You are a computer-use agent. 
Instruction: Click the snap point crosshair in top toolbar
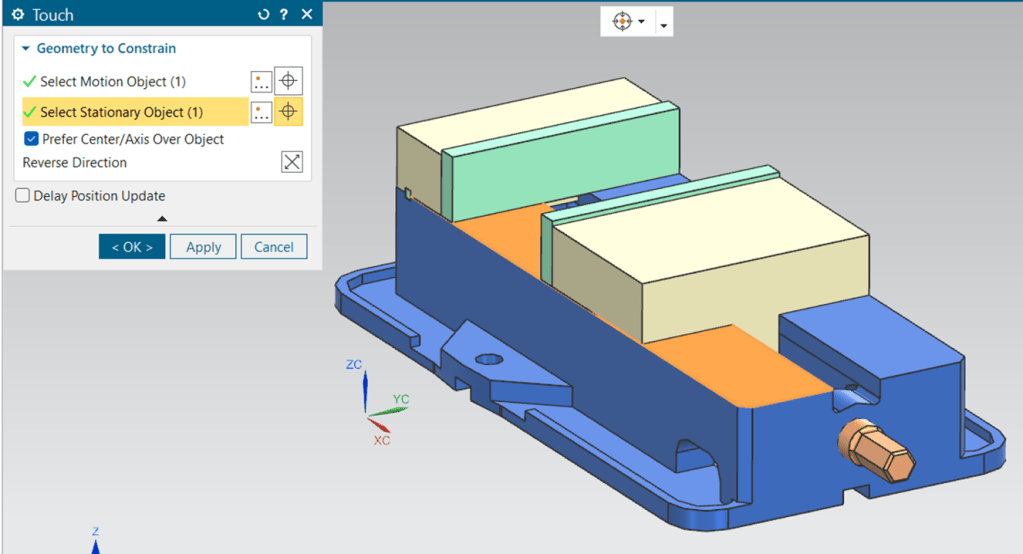point(621,21)
